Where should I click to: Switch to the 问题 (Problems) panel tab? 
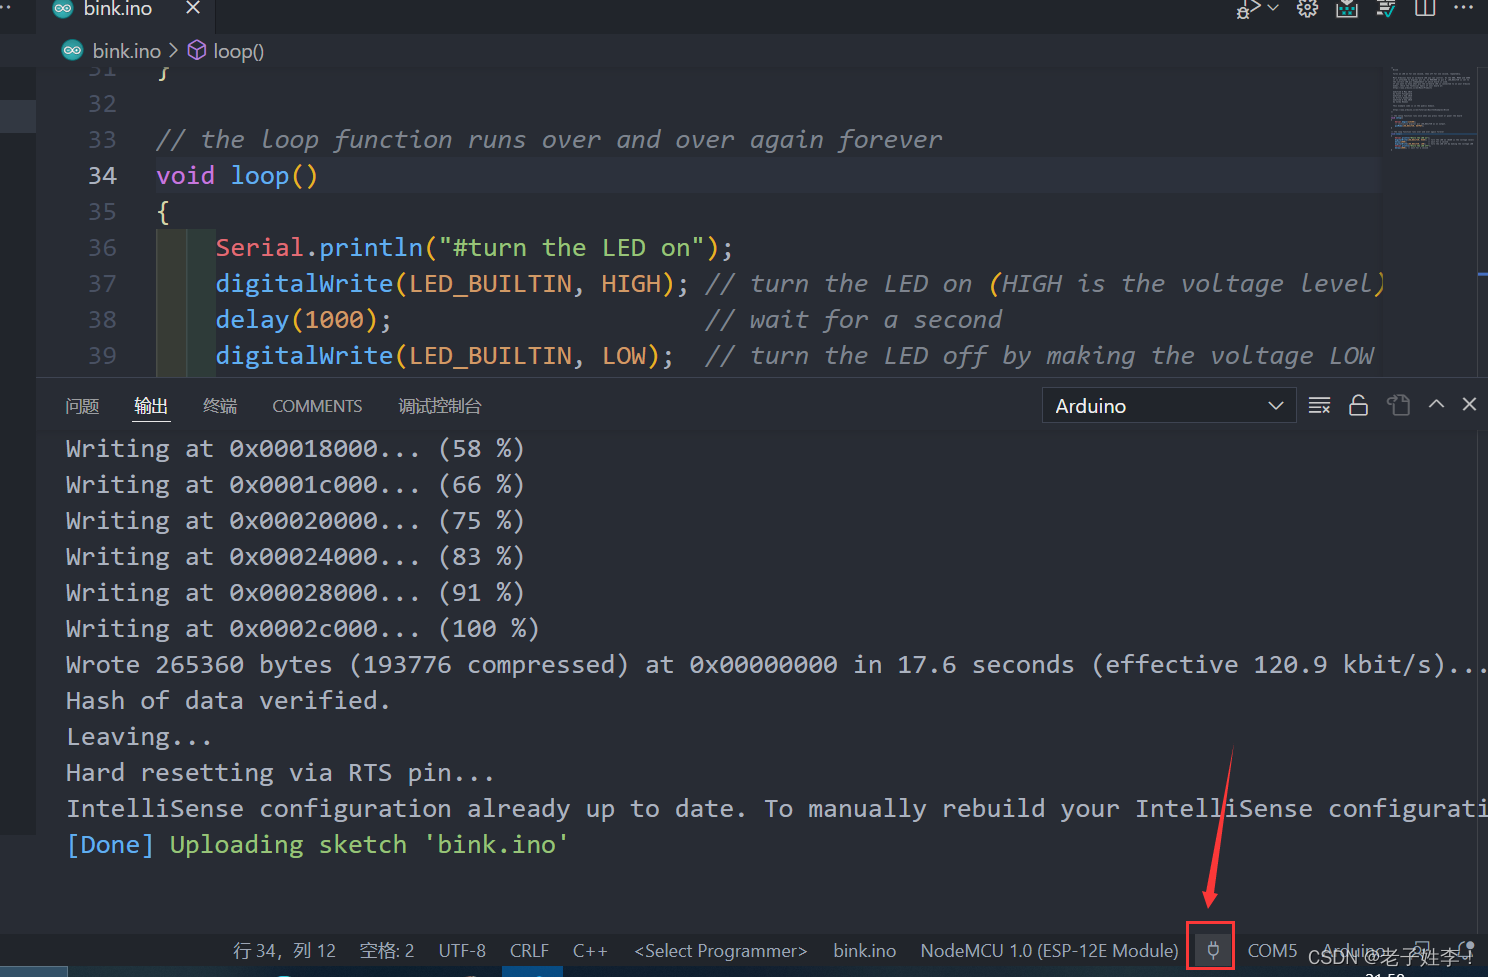pos(82,406)
